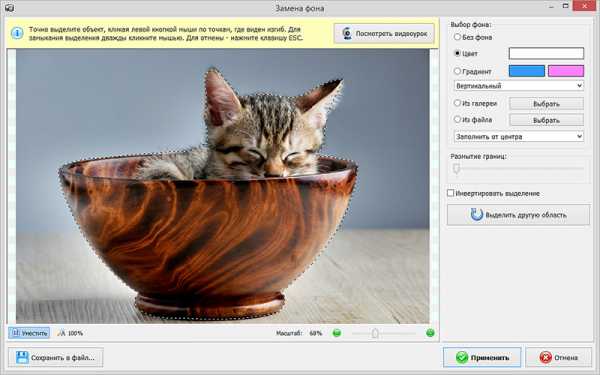Select the Без фона radio option
Screen dimensions: 600x375
[x=457, y=37]
